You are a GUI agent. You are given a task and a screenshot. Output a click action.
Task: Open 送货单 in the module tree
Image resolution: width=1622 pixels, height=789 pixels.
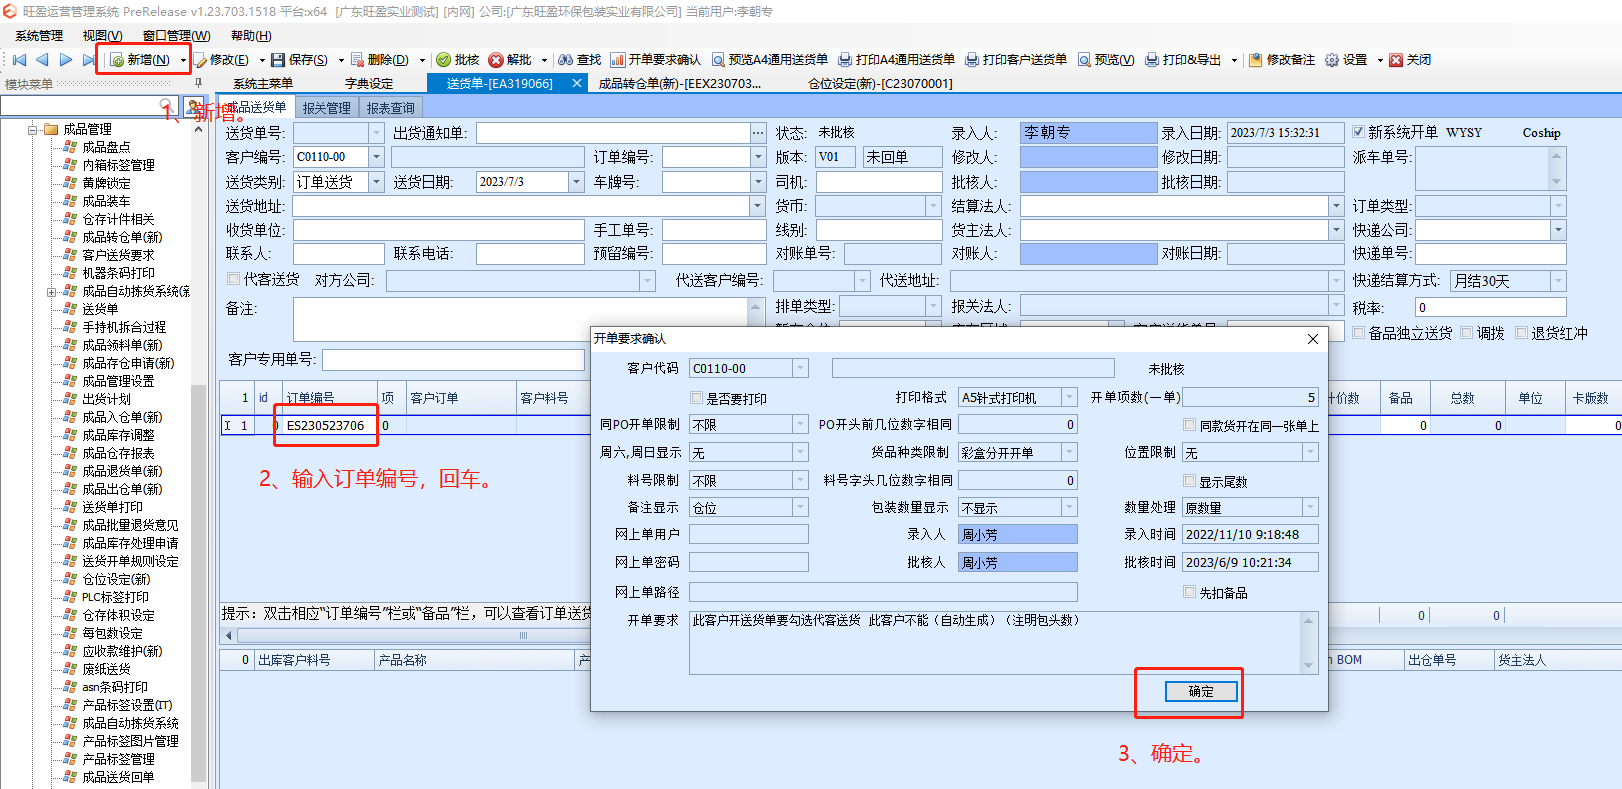point(100,309)
